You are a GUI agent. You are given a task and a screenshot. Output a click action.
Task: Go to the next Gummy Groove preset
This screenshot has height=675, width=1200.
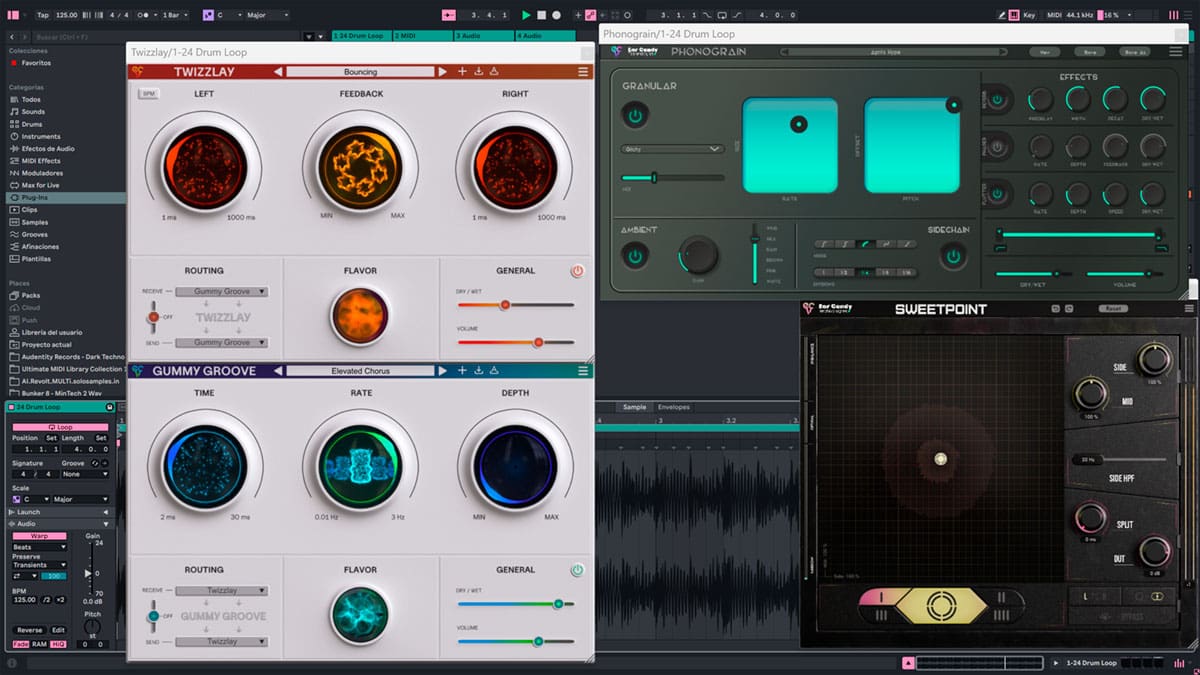[x=442, y=371]
